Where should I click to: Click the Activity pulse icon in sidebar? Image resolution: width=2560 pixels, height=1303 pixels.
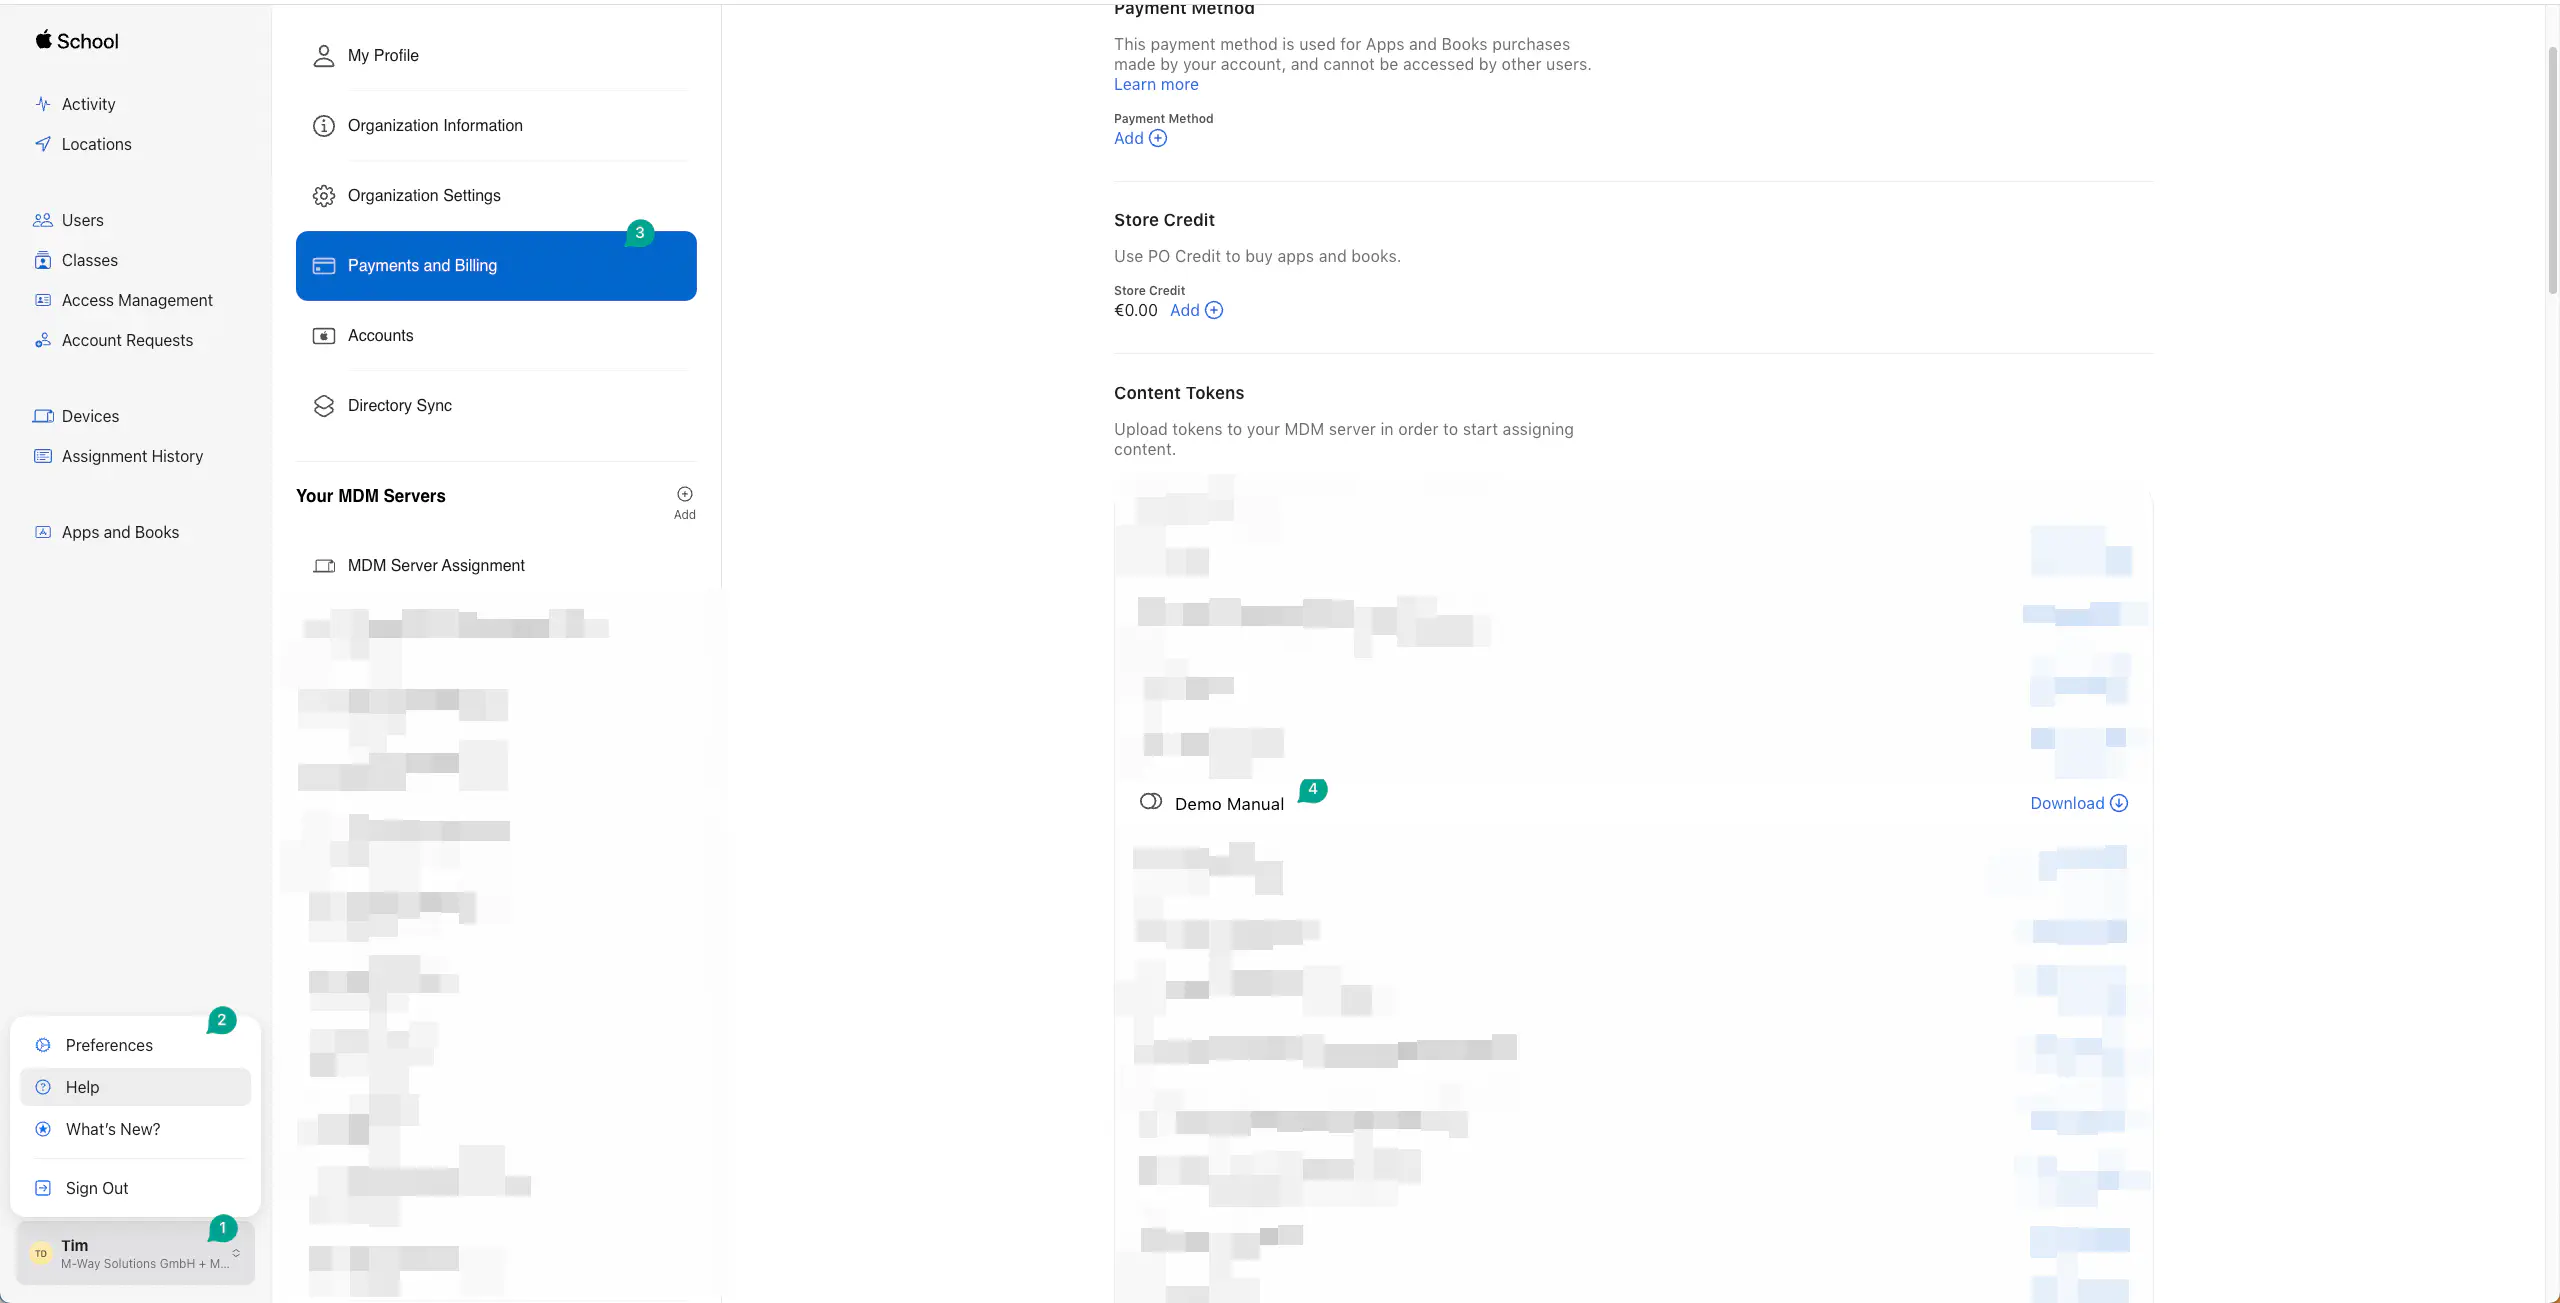[x=43, y=104]
